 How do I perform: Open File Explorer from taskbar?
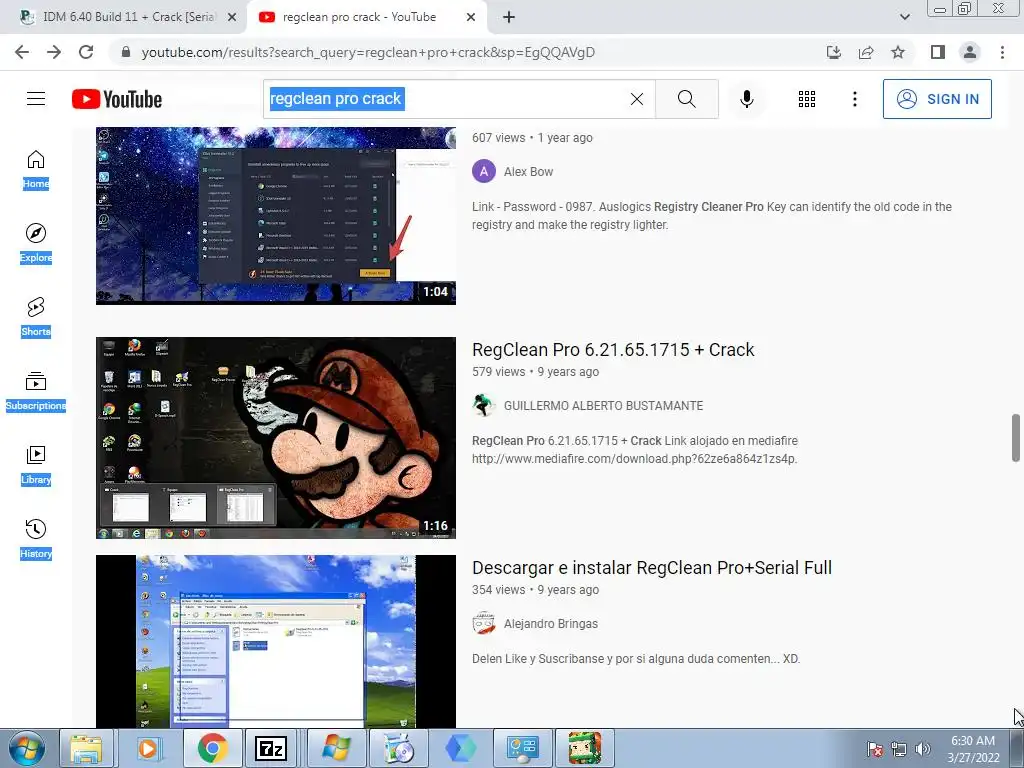[x=86, y=748]
